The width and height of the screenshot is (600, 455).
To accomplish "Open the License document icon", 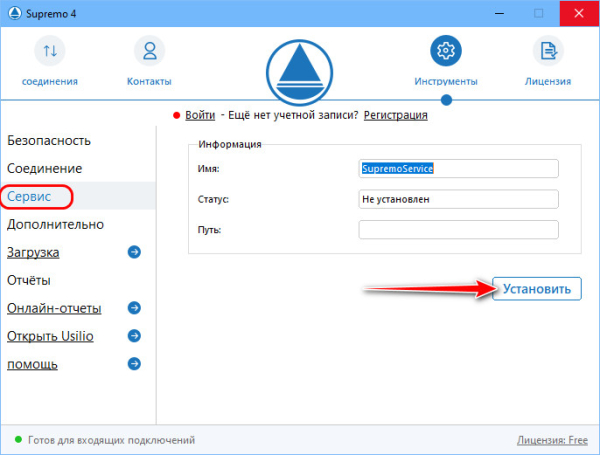I will pos(547,50).
